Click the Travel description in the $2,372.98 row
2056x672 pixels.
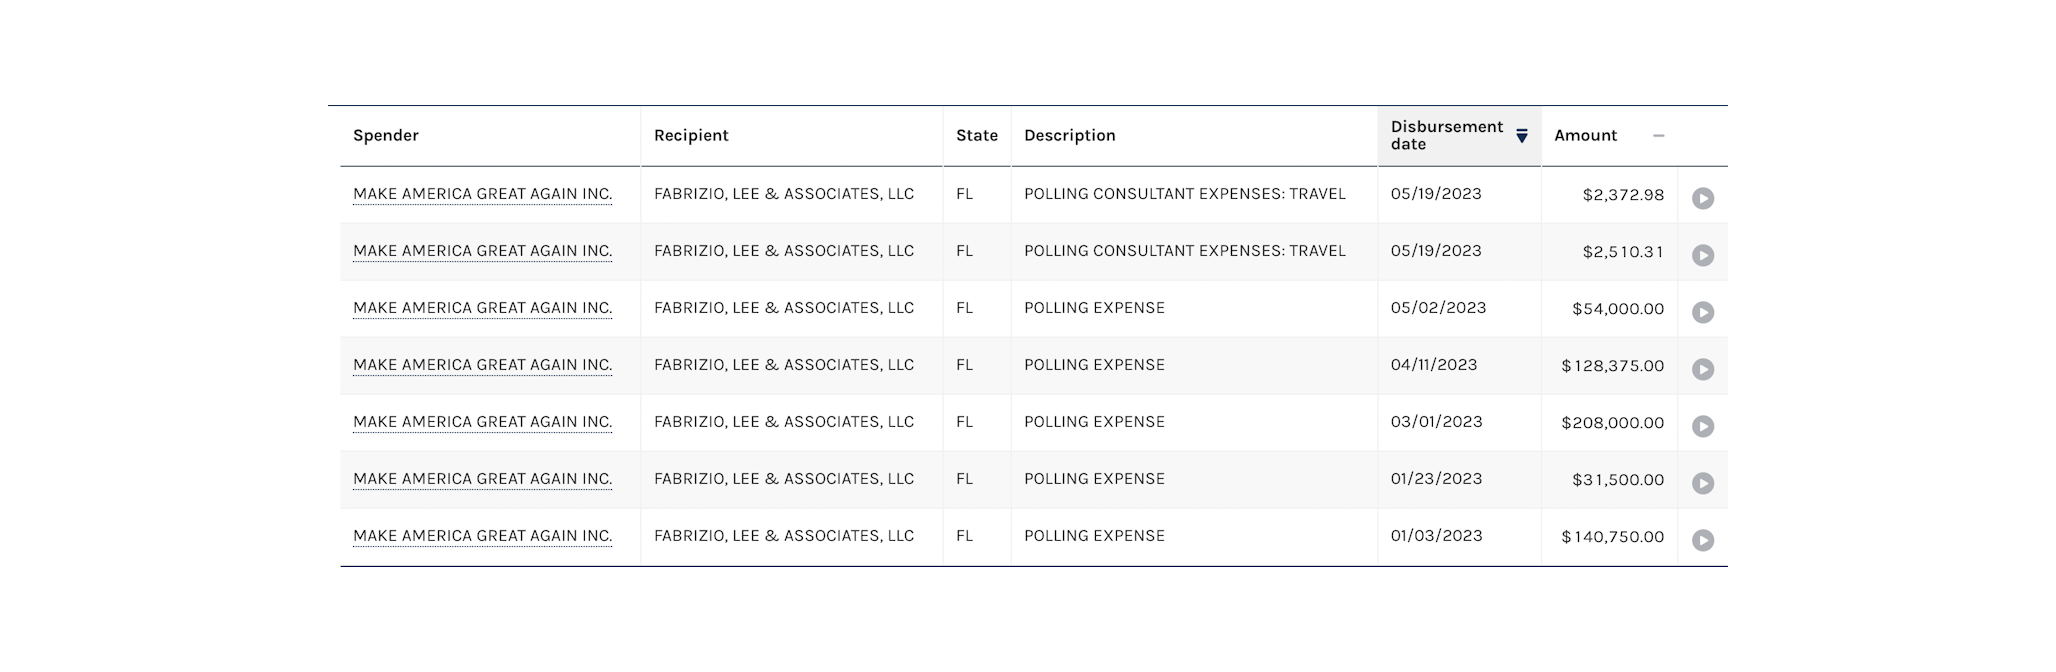1185,194
